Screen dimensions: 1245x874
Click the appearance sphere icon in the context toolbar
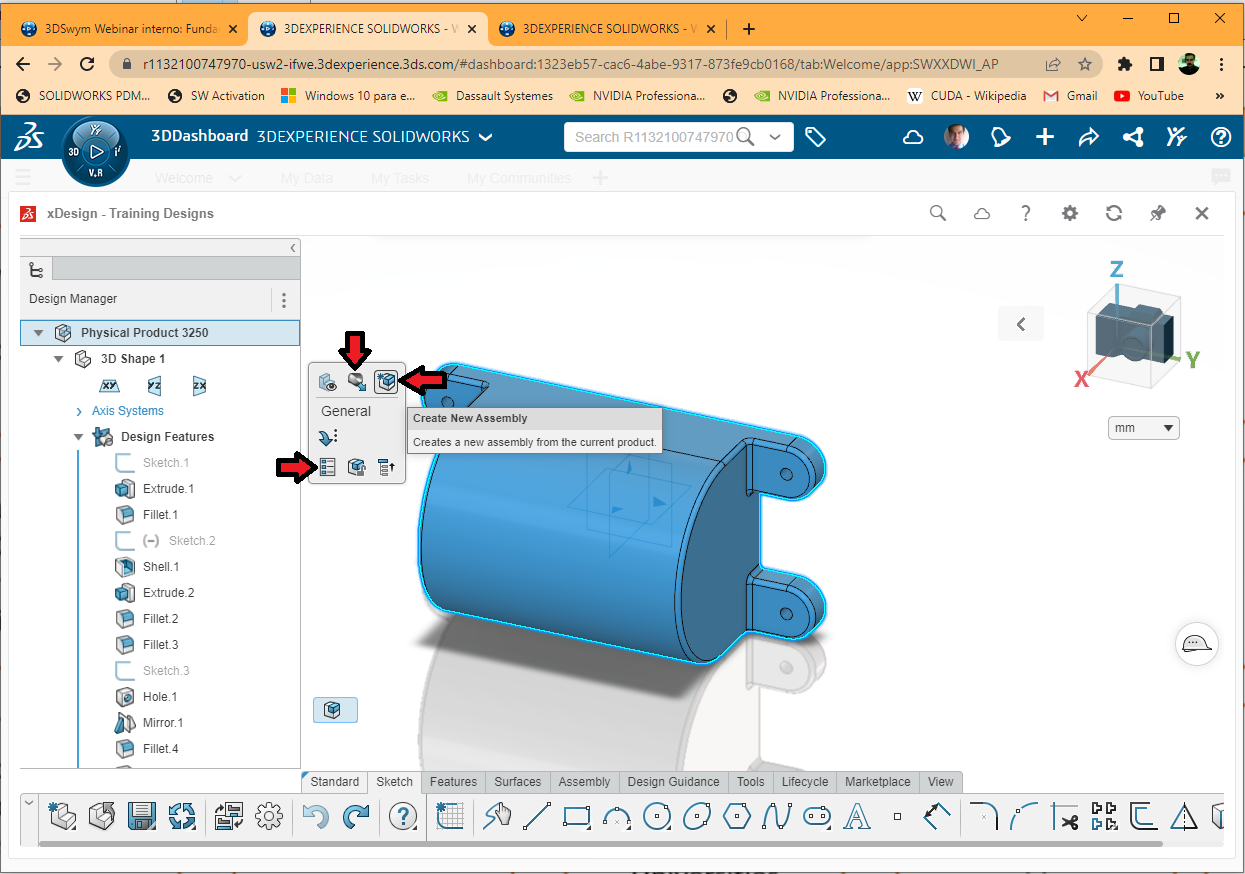click(356, 381)
